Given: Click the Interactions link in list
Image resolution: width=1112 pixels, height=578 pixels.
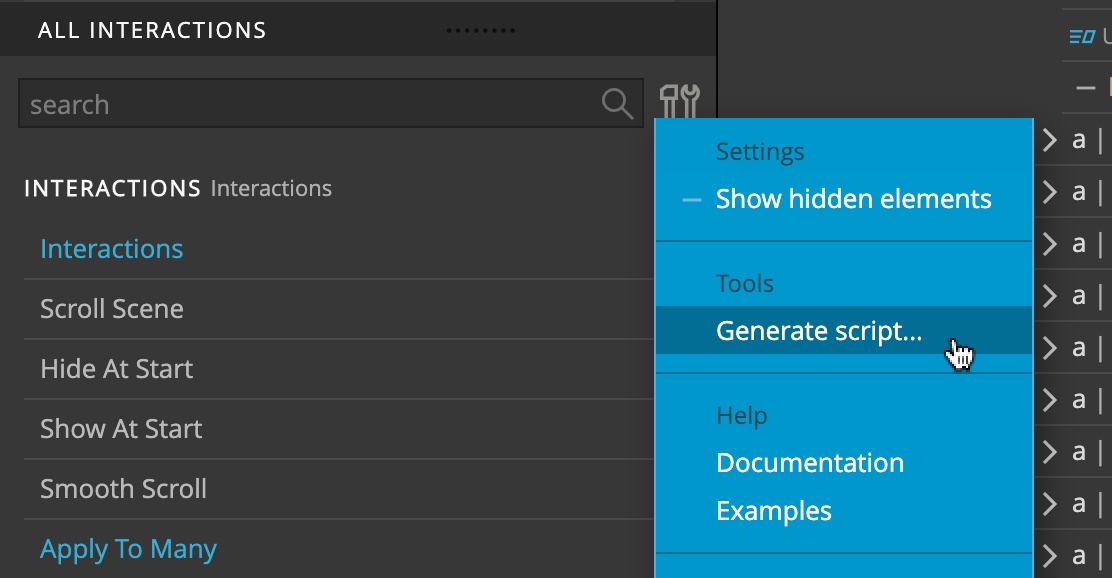Looking at the screenshot, I should click(x=111, y=249).
